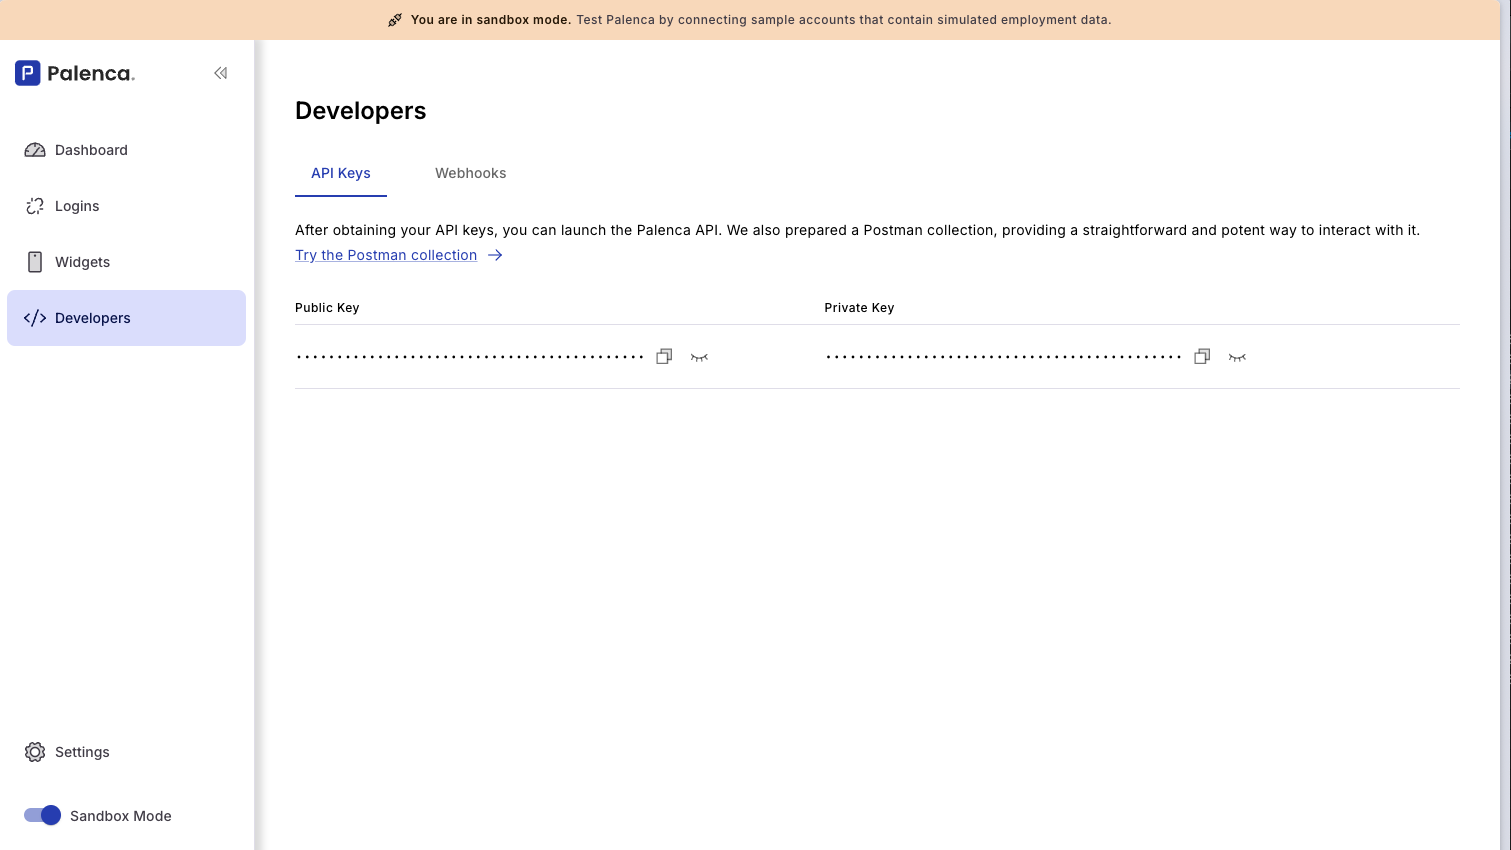This screenshot has height=850, width=1511.
Task: Switch to the Webhooks tab
Action: coord(471,173)
